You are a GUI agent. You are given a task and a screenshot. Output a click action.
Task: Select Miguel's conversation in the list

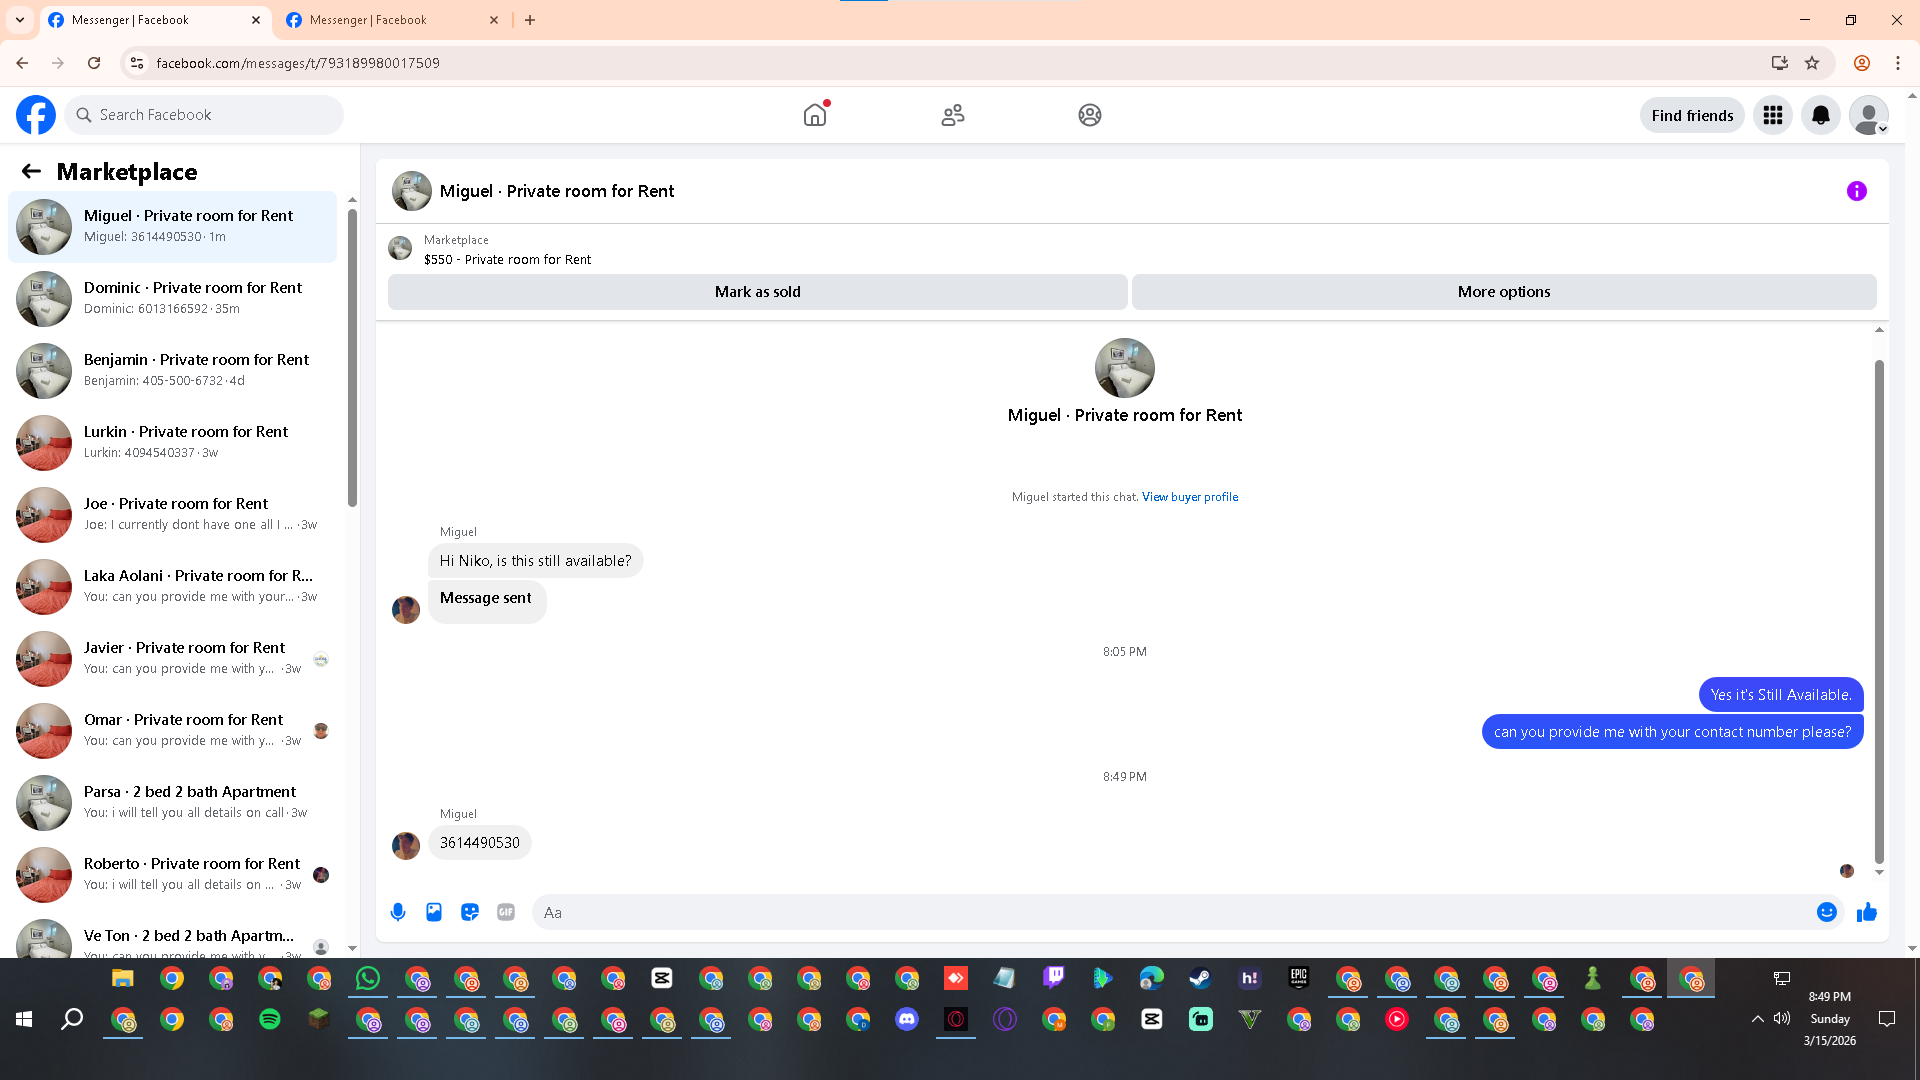172,226
